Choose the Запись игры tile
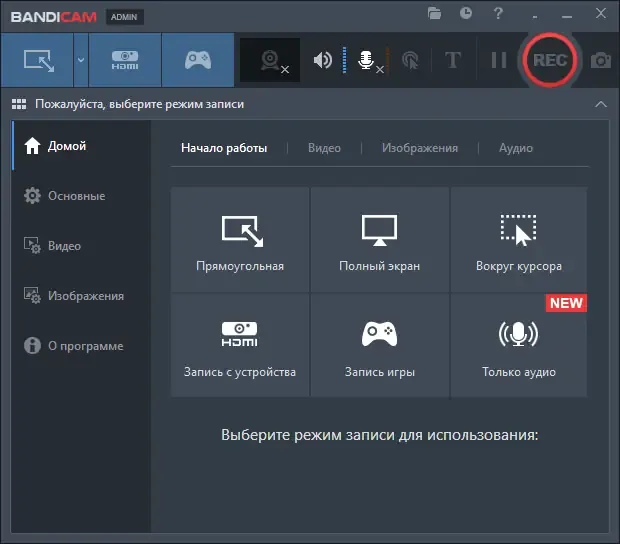Screen dimensions: 620x544 click(380, 345)
